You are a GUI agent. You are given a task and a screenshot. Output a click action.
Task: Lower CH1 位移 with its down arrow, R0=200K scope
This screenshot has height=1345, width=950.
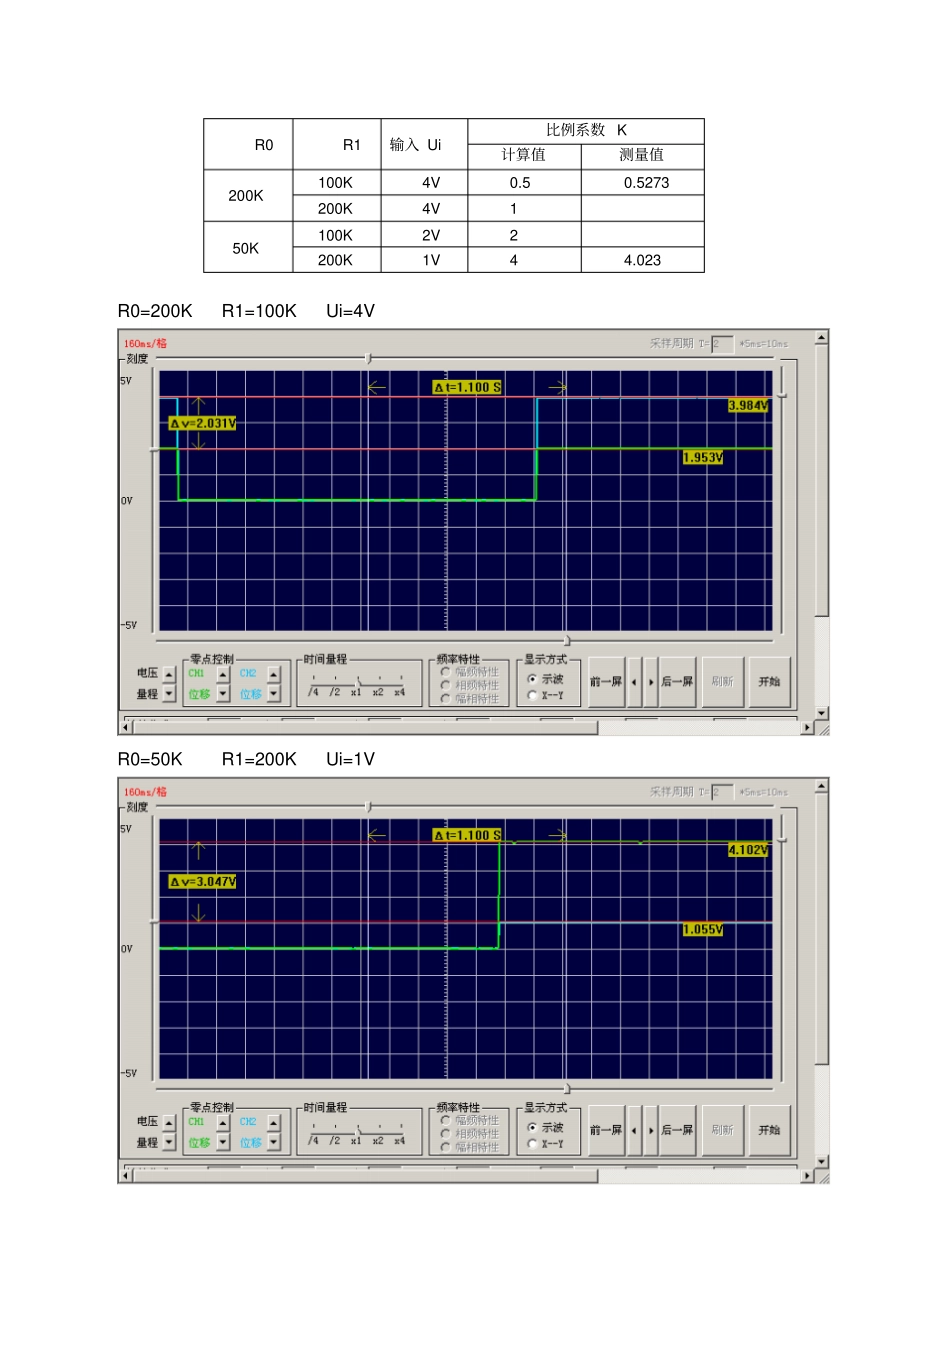(223, 693)
